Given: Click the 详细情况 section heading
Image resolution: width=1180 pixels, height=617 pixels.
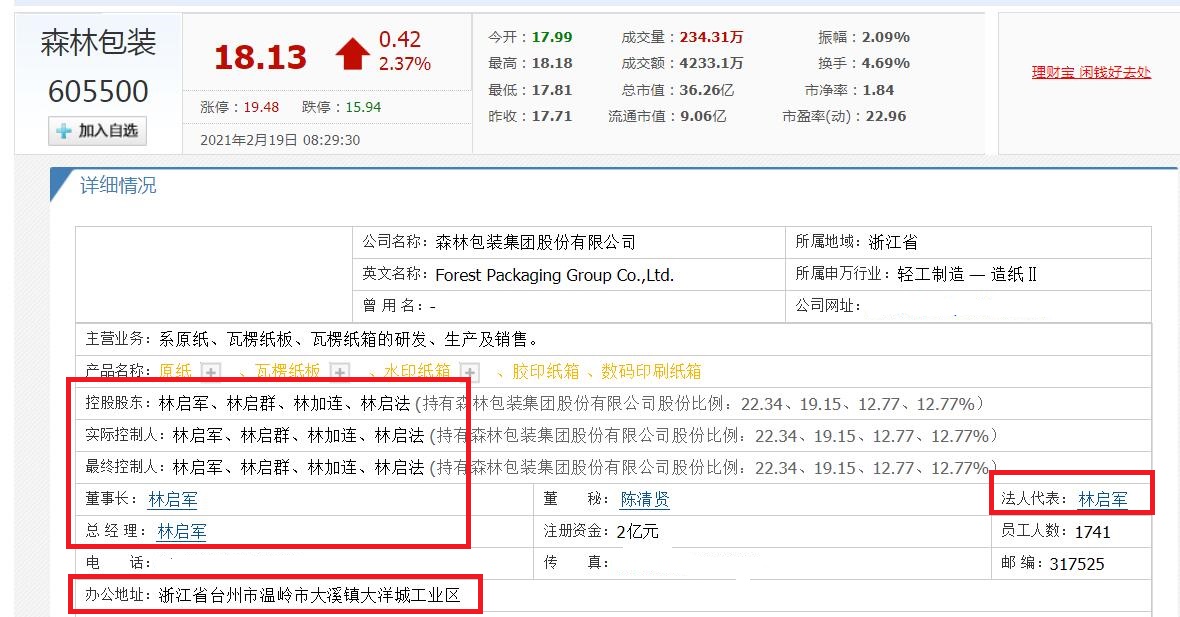Looking at the screenshot, I should pos(118,186).
